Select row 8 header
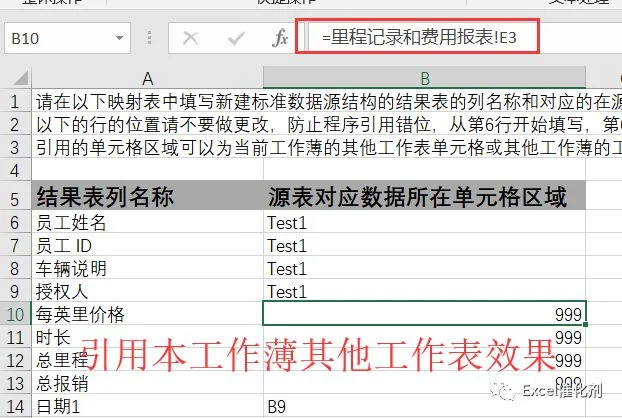Viewport: 622px width, 418px height. (15, 268)
